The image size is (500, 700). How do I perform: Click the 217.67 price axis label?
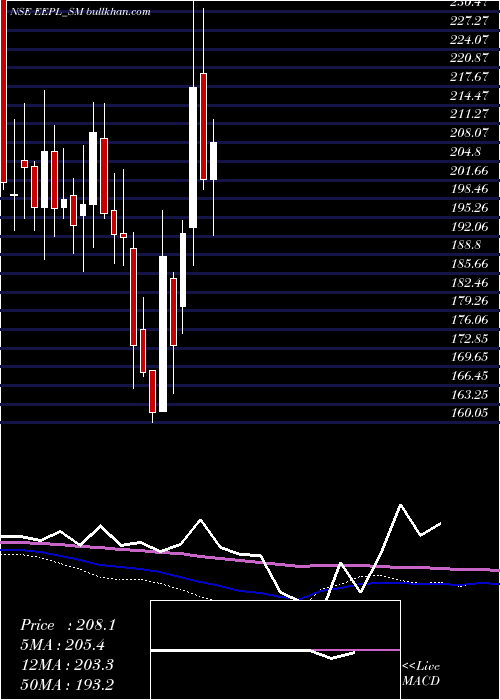(x=469, y=77)
